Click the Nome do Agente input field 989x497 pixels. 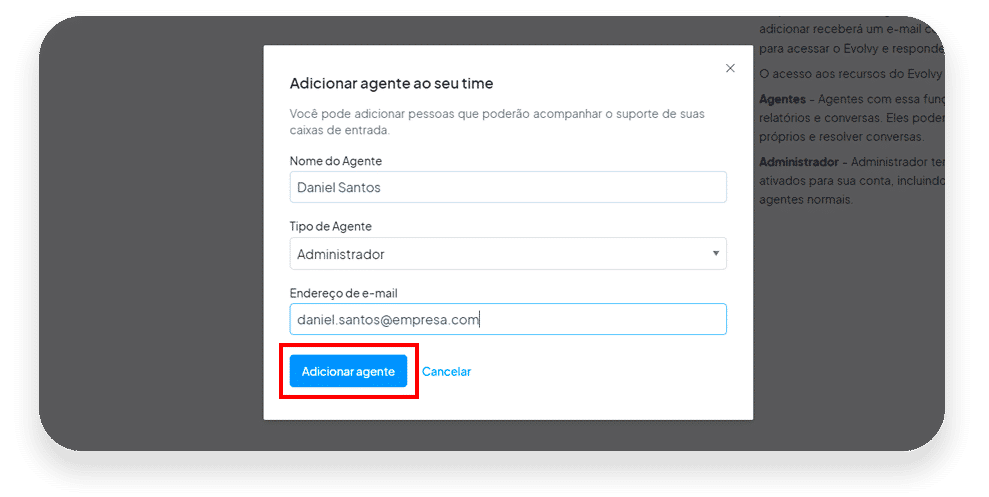[x=508, y=187]
